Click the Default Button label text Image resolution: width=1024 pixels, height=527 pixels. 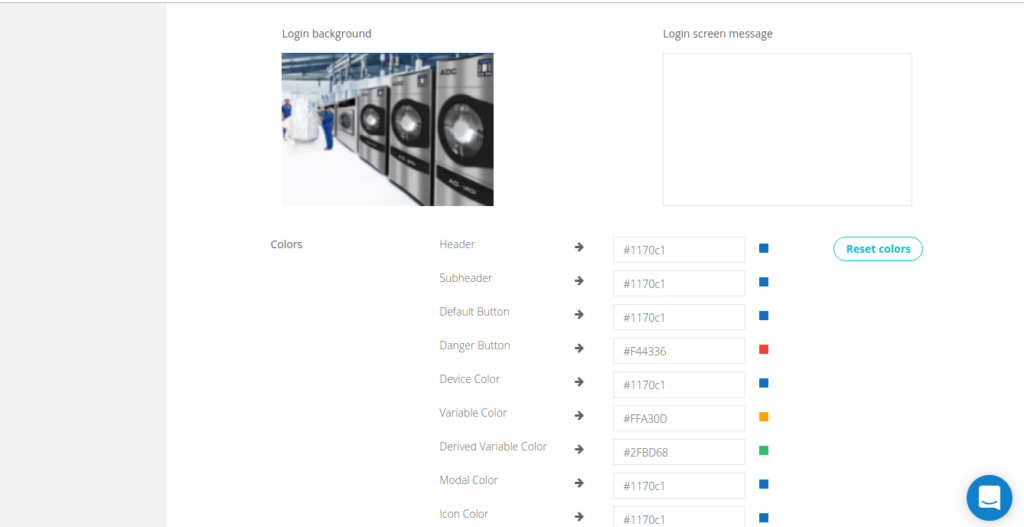[474, 311]
